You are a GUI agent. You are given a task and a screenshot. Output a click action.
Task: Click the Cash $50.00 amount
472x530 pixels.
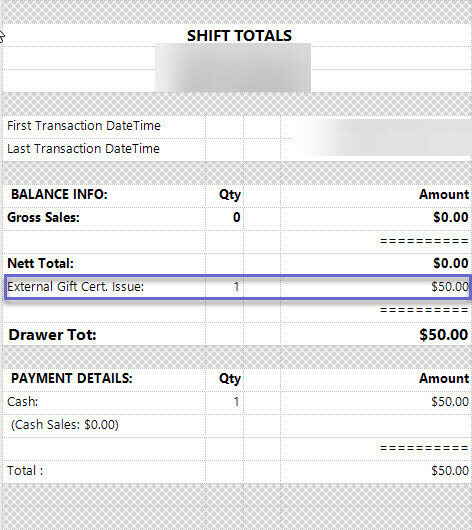click(450, 402)
